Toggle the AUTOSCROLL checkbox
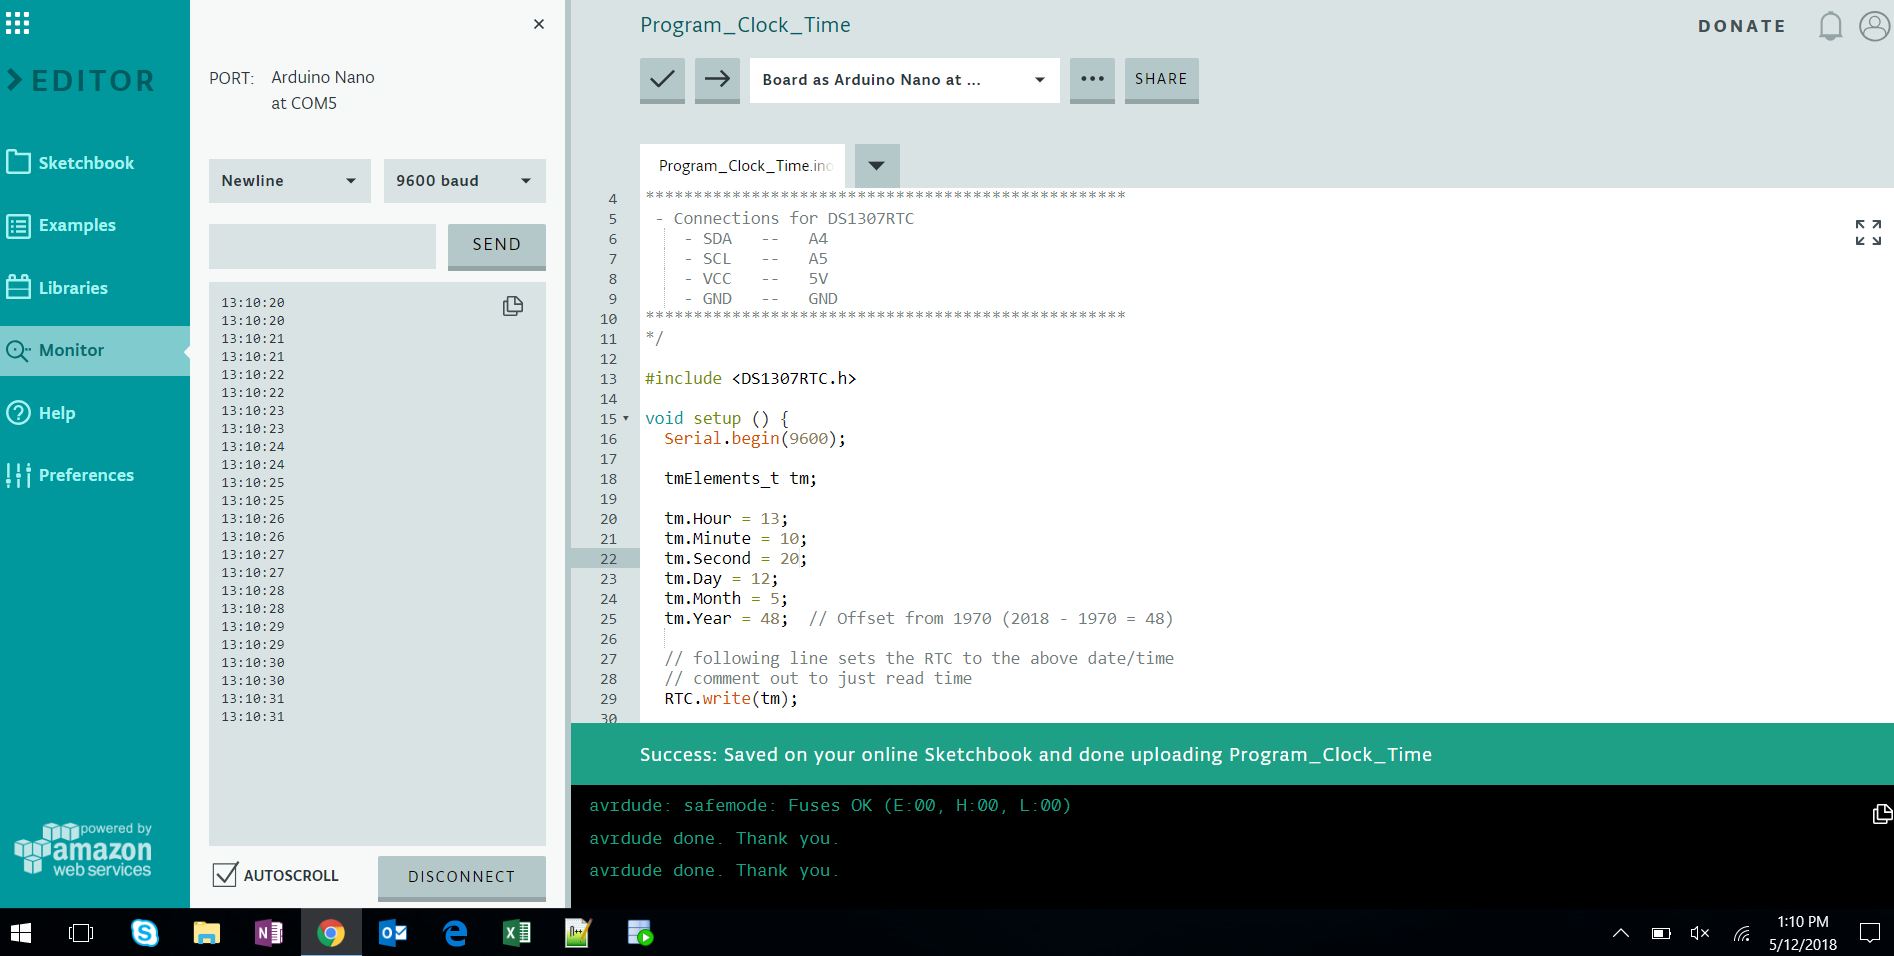1894x956 pixels. [x=223, y=875]
